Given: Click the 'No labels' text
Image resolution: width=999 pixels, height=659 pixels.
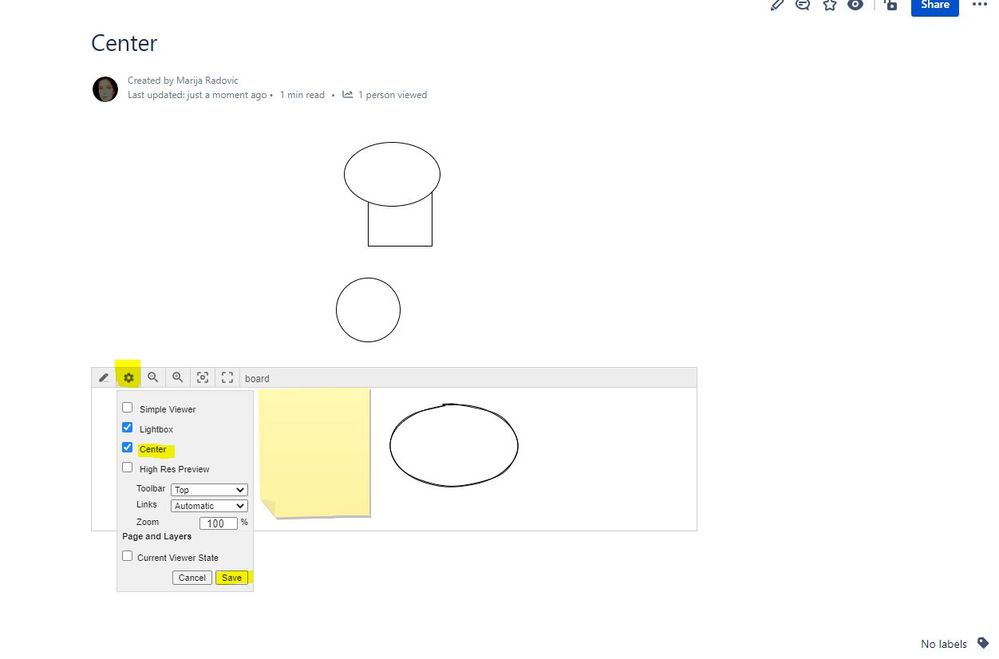Looking at the screenshot, I should coord(944,644).
